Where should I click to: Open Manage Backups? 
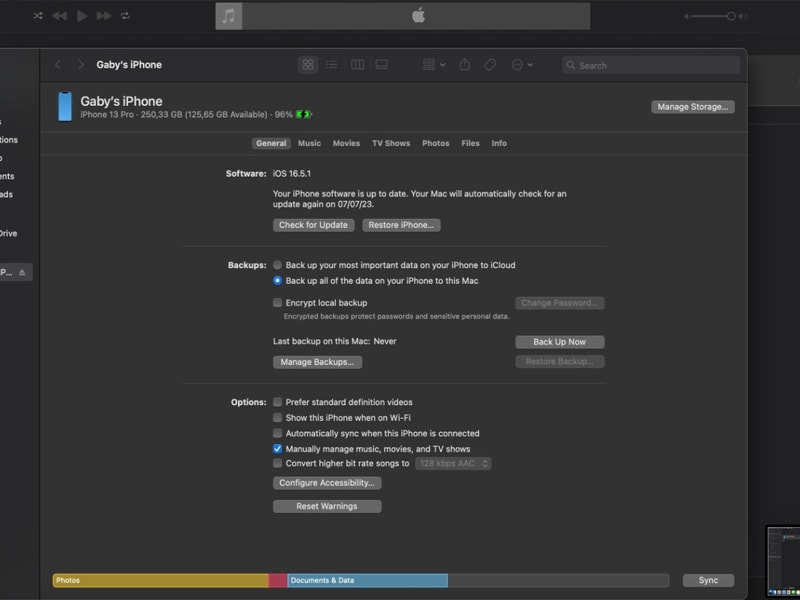click(x=317, y=362)
